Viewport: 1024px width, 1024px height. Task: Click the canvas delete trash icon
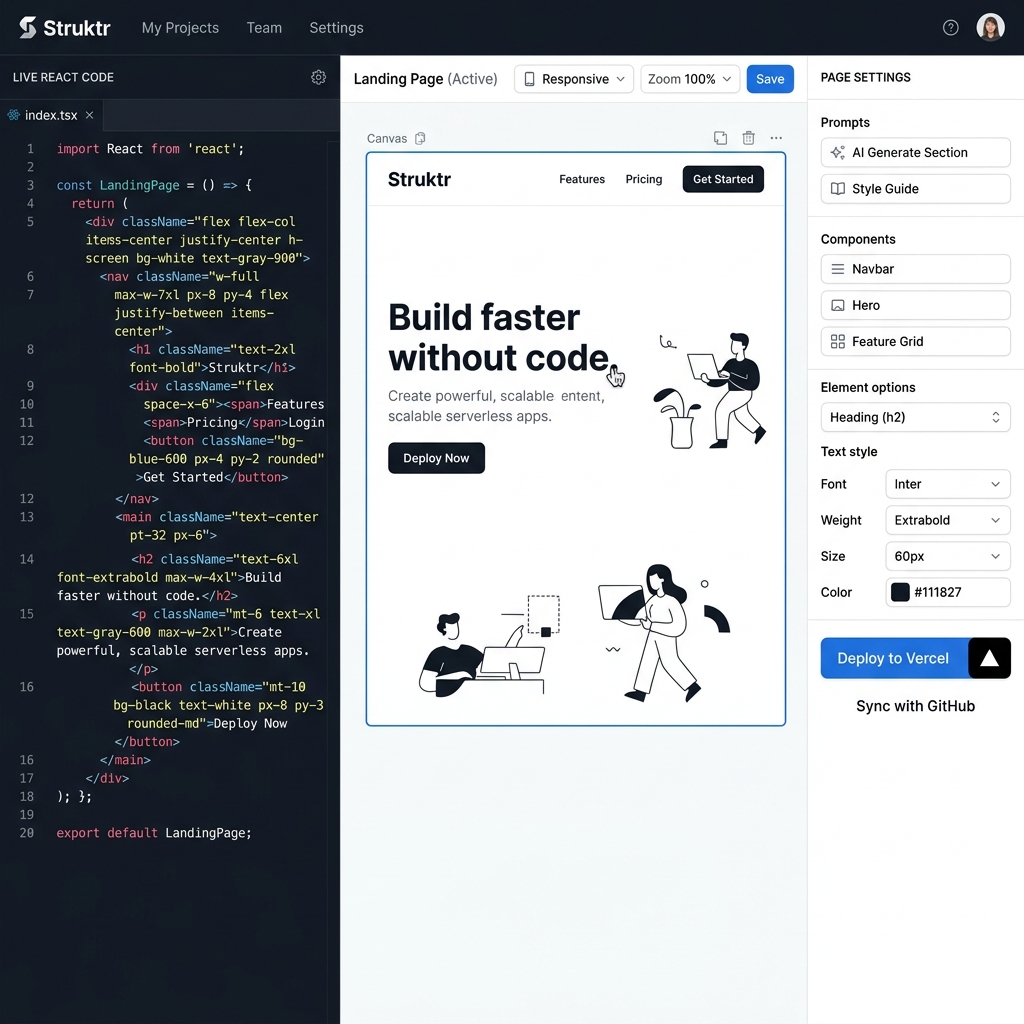tap(748, 138)
